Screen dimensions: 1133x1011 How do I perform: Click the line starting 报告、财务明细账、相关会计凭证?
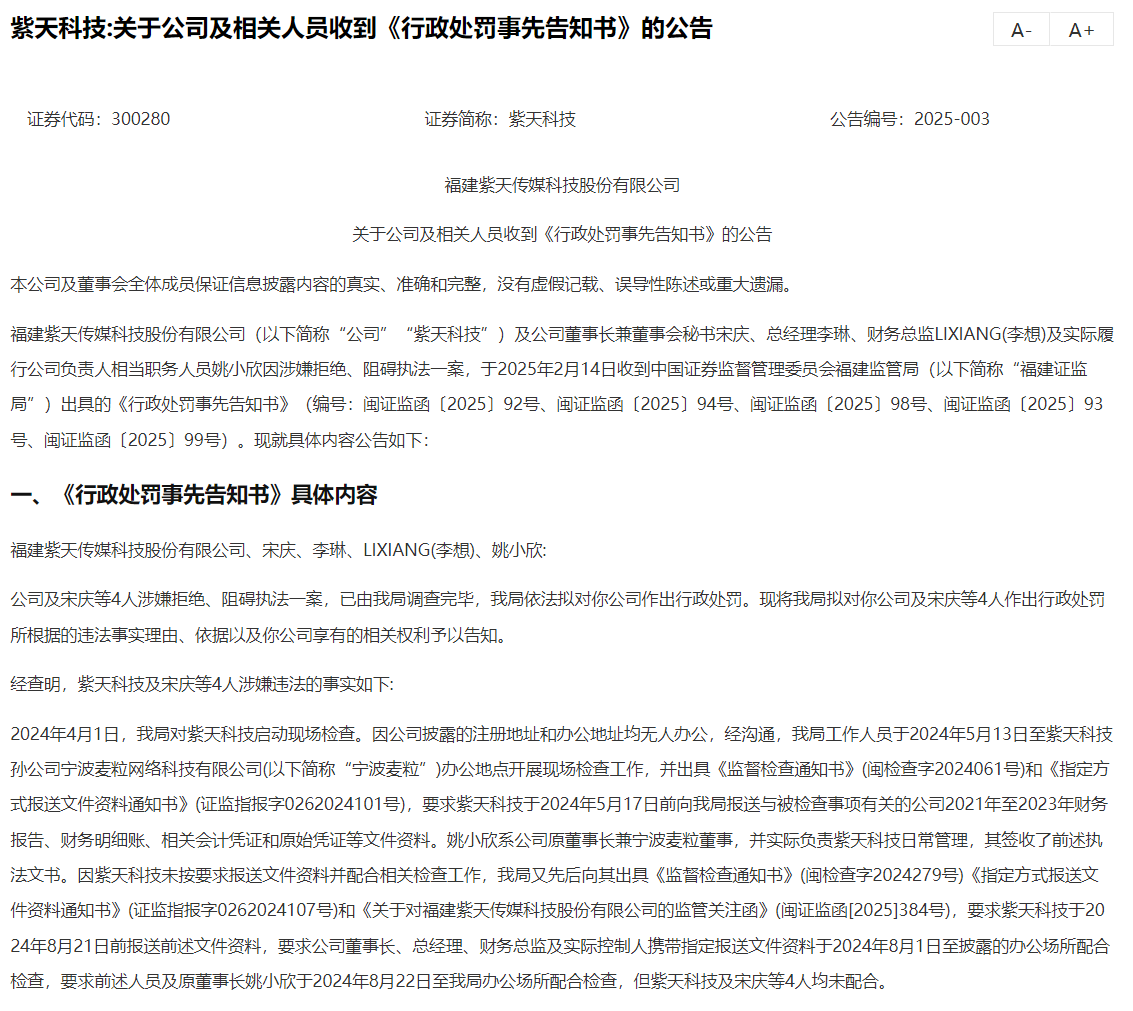(556, 840)
